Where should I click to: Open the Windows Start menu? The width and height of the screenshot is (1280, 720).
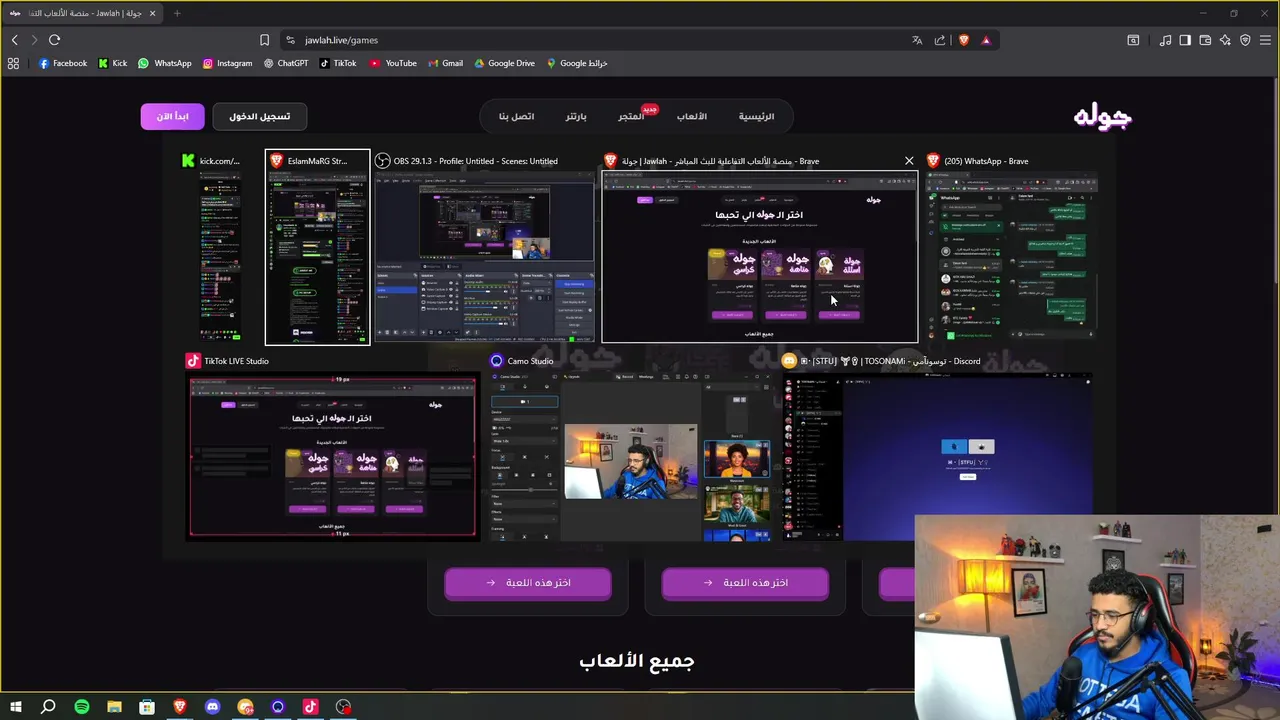pyautogui.click(x=15, y=707)
